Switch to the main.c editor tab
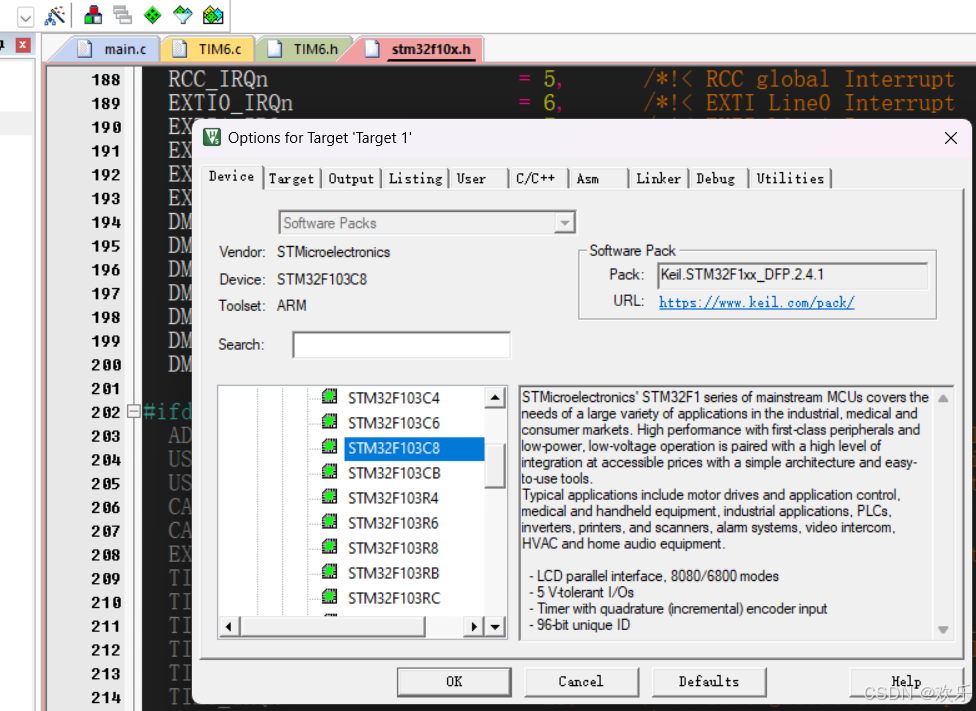The width and height of the screenshot is (976, 711). 112,49
